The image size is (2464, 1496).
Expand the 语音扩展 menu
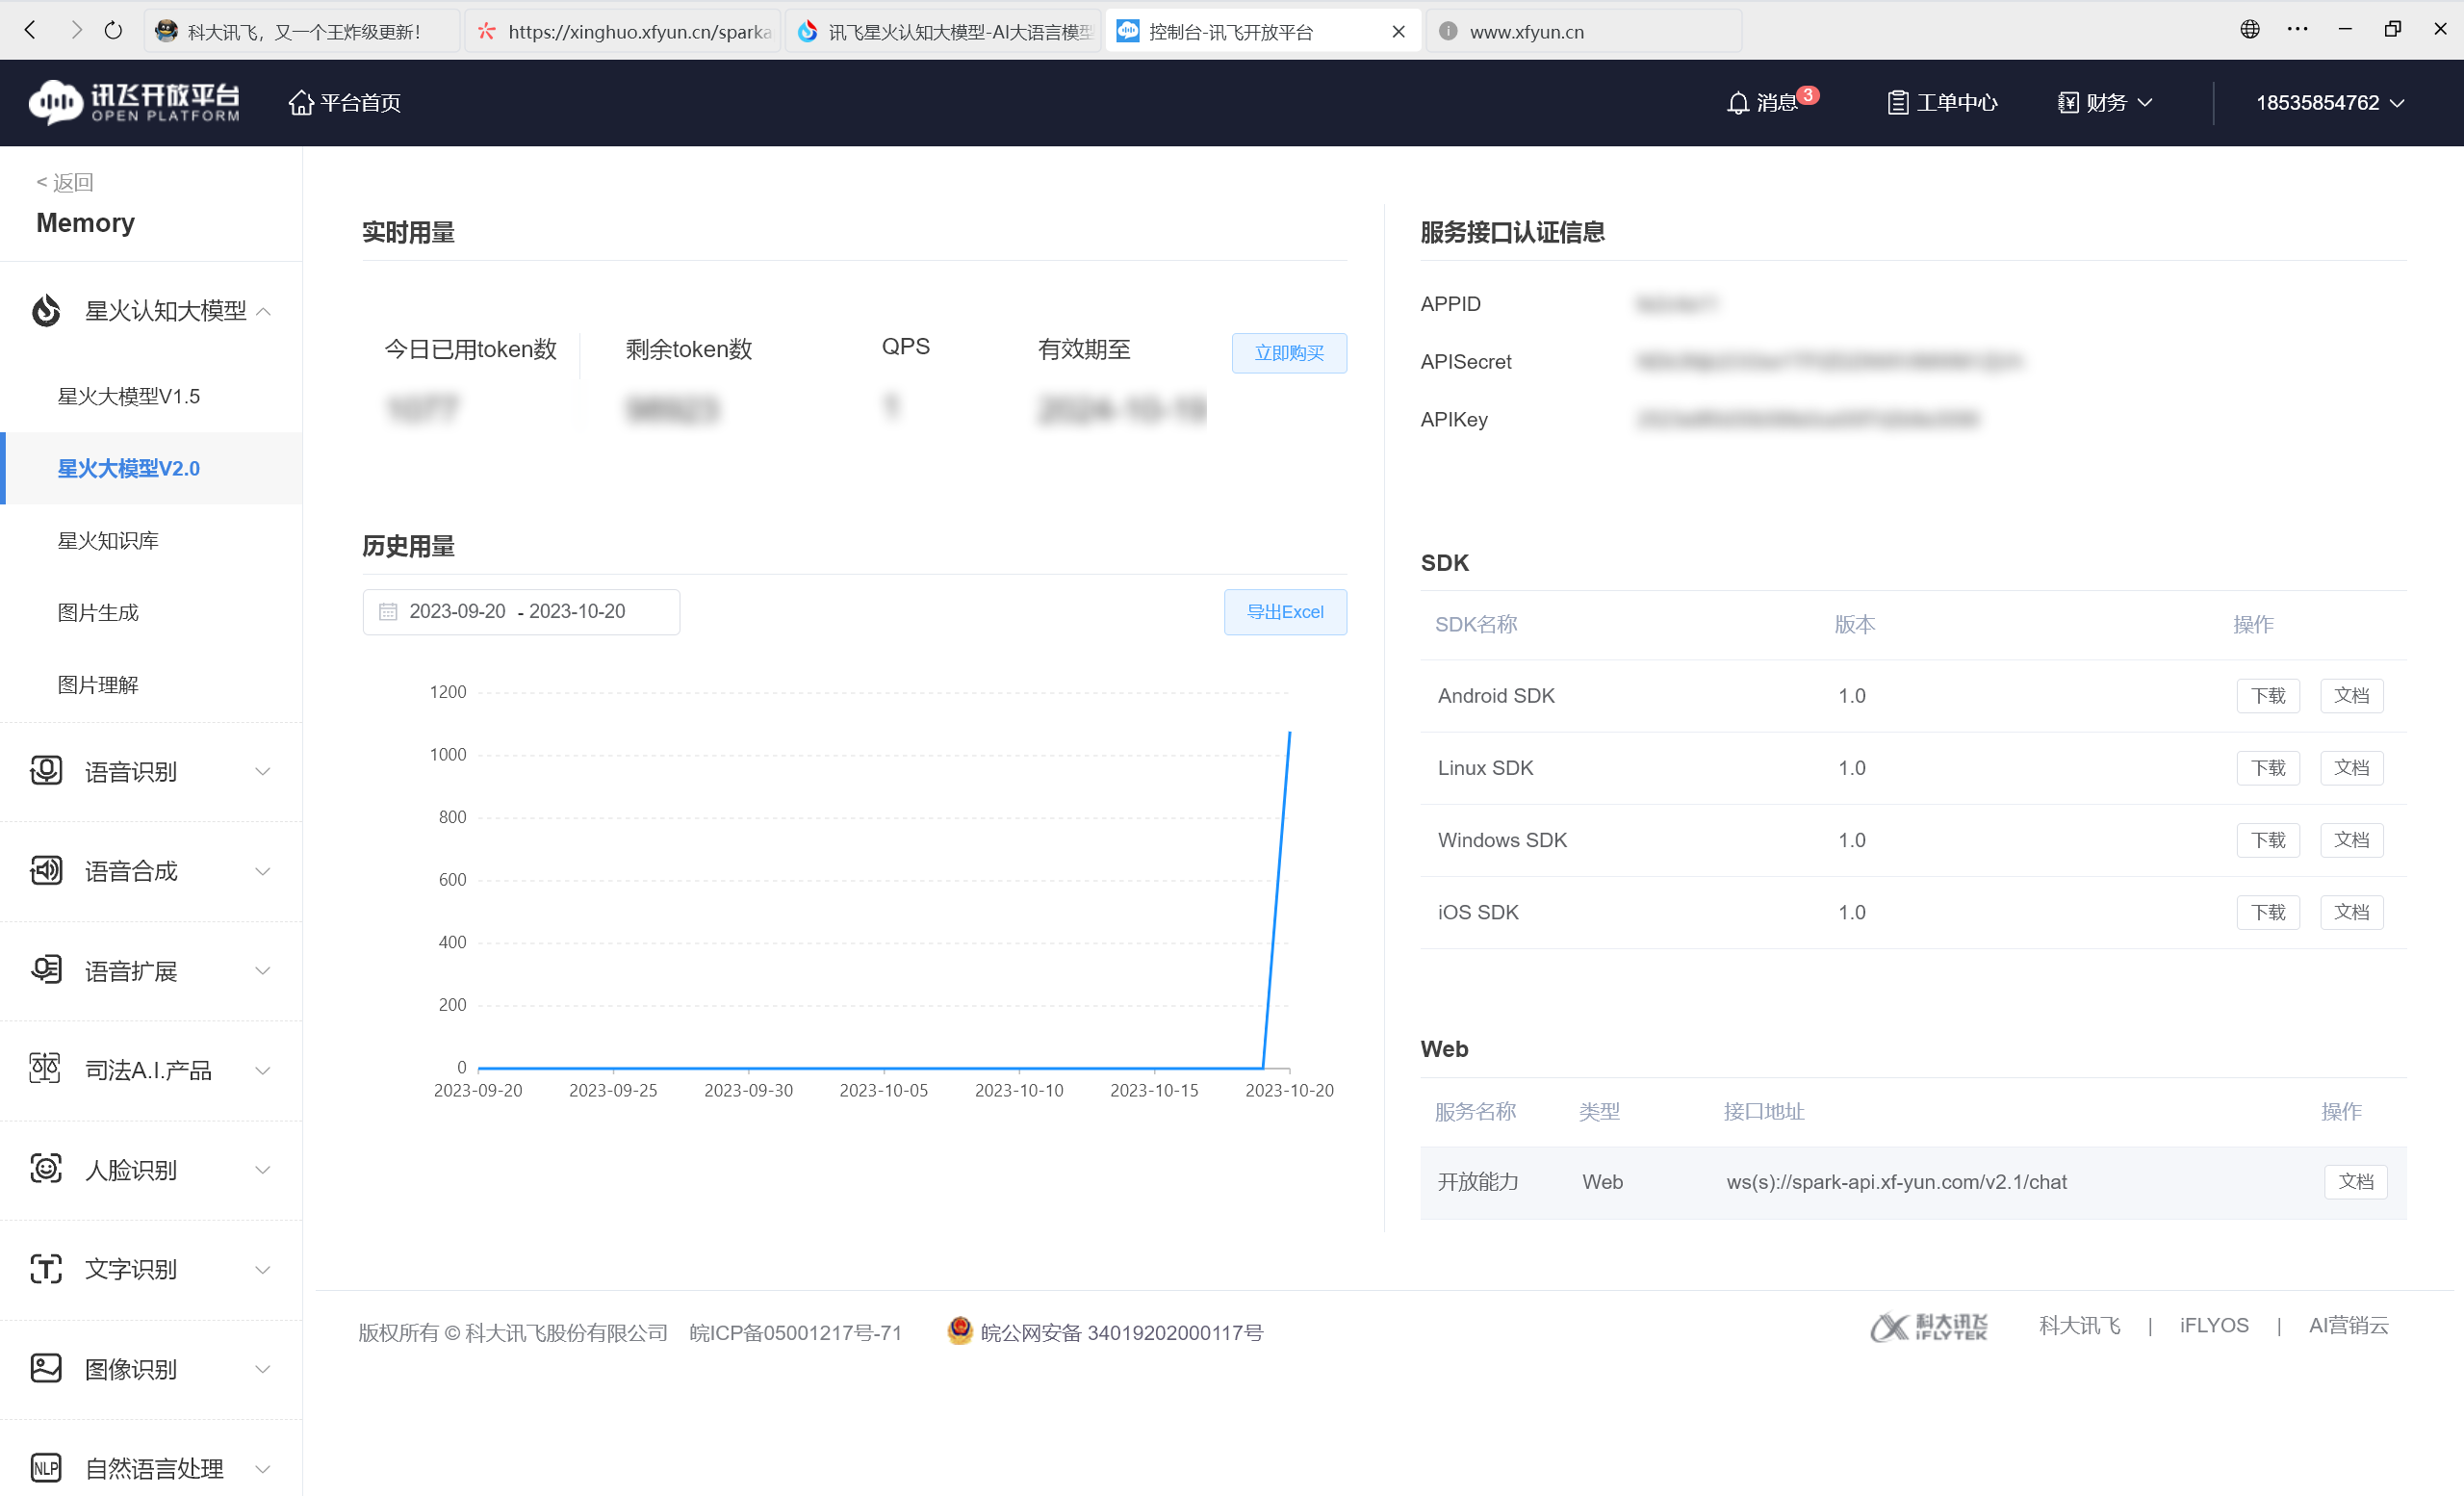263,971
